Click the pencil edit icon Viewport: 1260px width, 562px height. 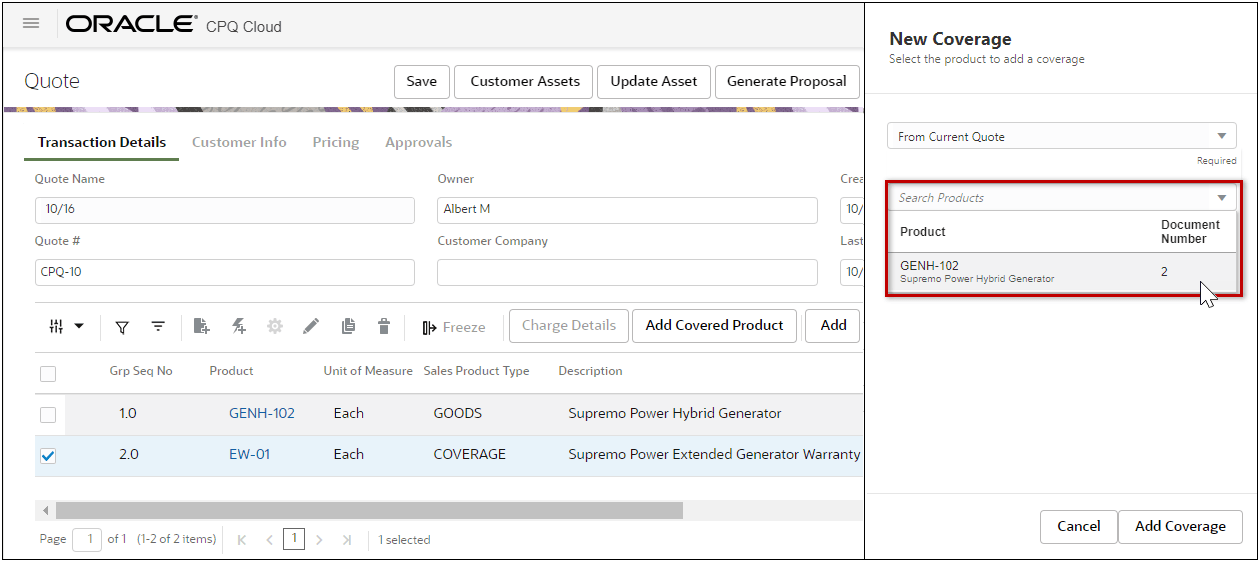pyautogui.click(x=311, y=326)
